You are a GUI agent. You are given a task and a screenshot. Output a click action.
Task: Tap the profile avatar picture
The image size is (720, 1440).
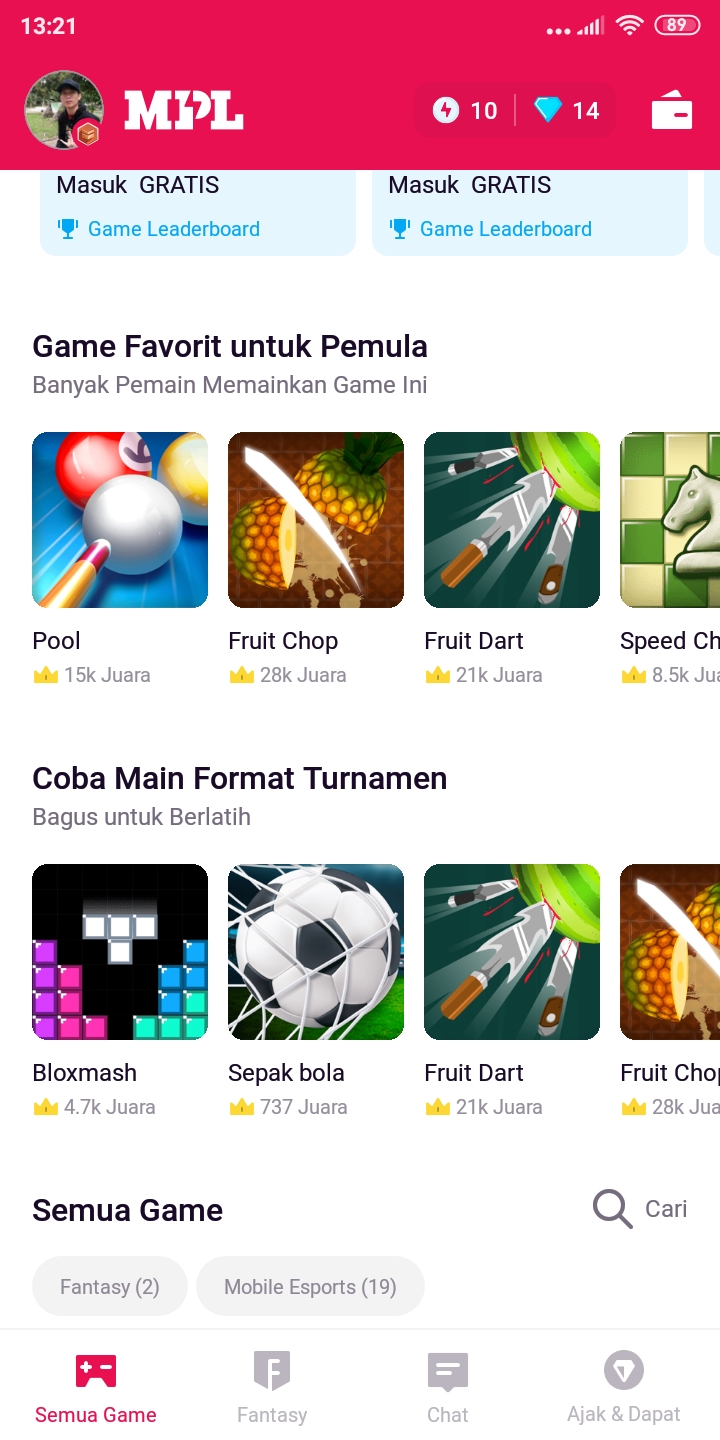64,110
